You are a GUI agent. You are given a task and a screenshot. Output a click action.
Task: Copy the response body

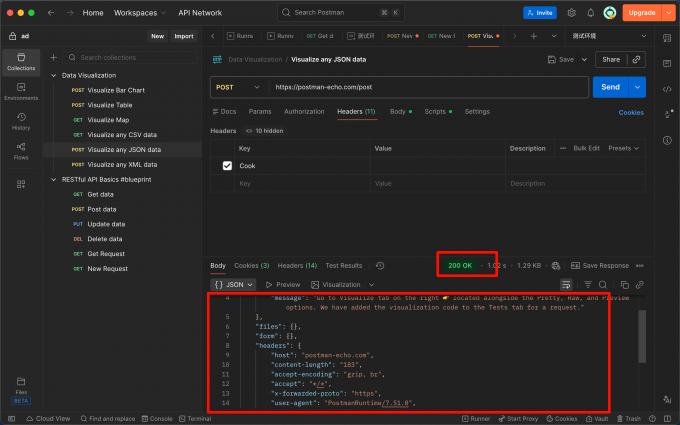point(624,284)
